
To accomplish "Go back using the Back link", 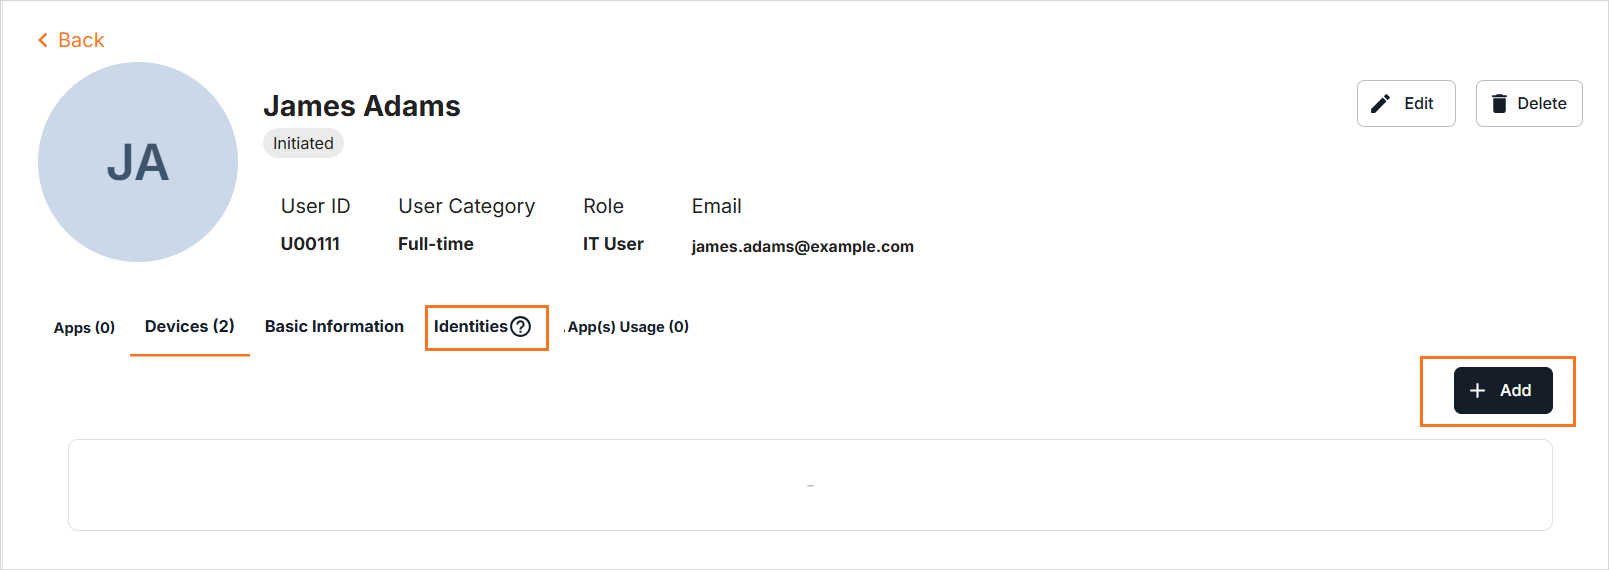I will pyautogui.click(x=81, y=40).
